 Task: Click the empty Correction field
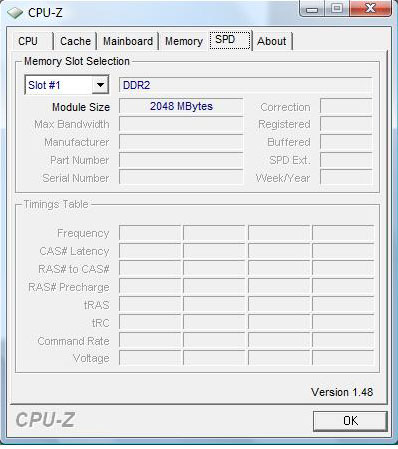pyautogui.click(x=346, y=106)
